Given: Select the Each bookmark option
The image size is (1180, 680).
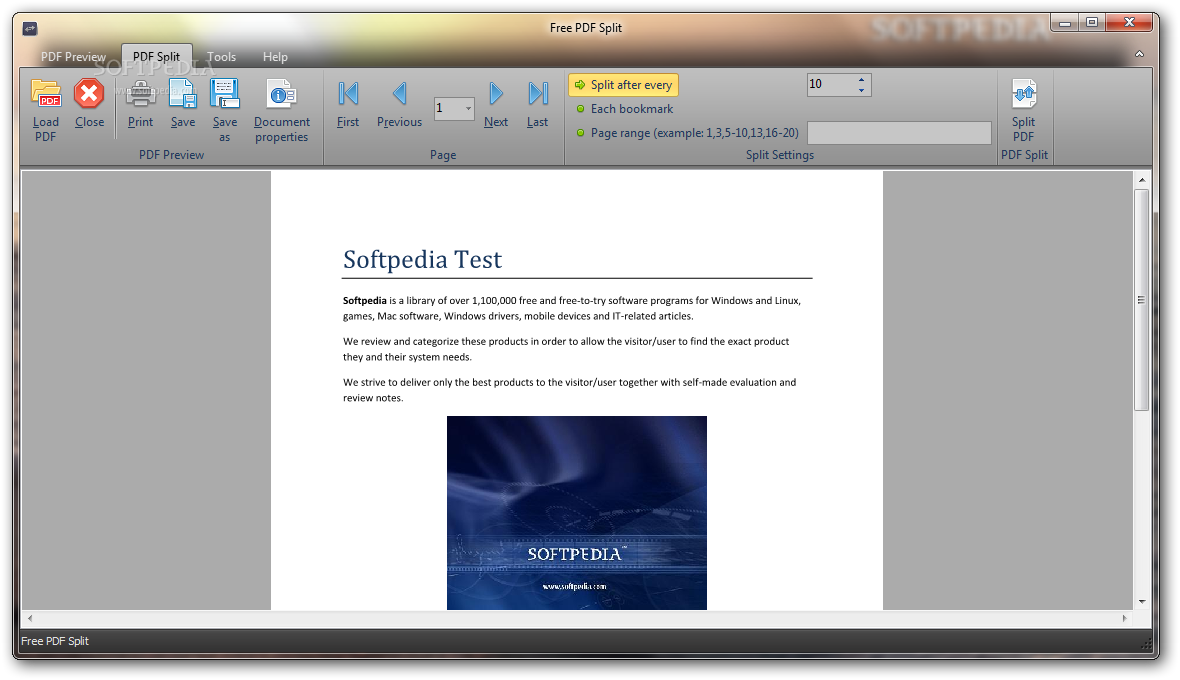Looking at the screenshot, I should coord(624,109).
